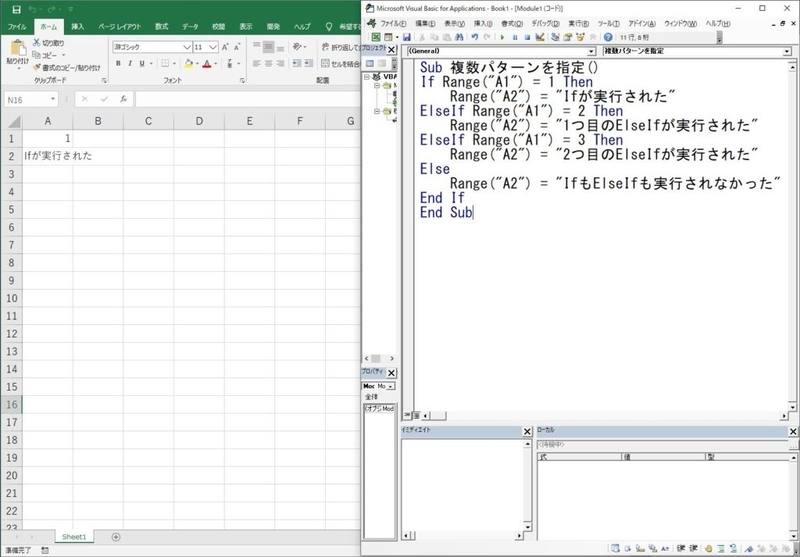Toggle Full Module View button at code window bottom
This screenshot has width=800, height=557.
[x=416, y=415]
